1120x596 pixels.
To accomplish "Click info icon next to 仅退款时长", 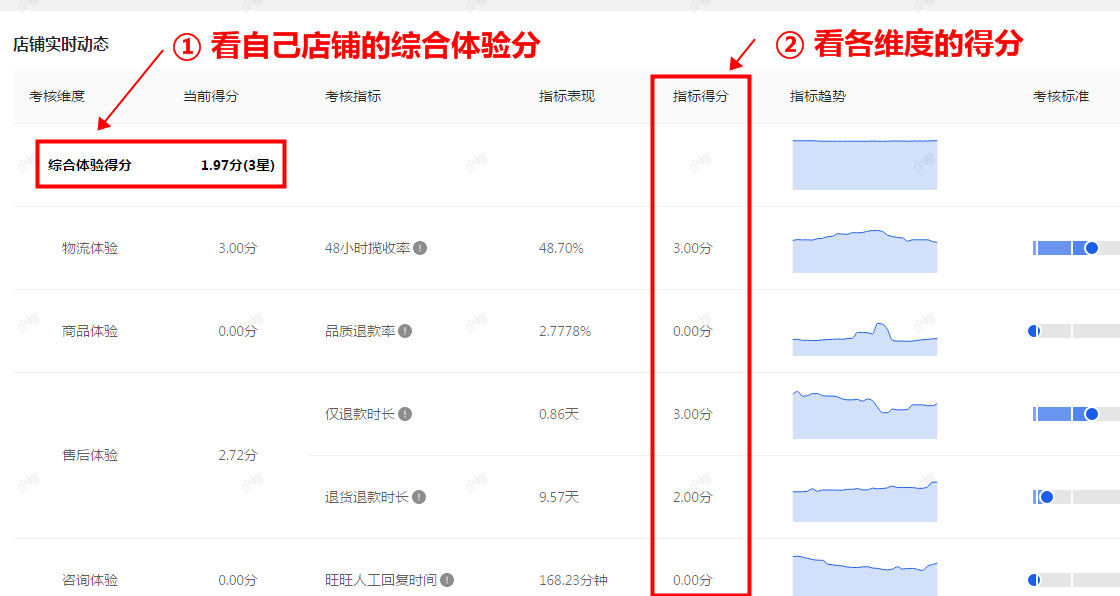I will point(404,414).
